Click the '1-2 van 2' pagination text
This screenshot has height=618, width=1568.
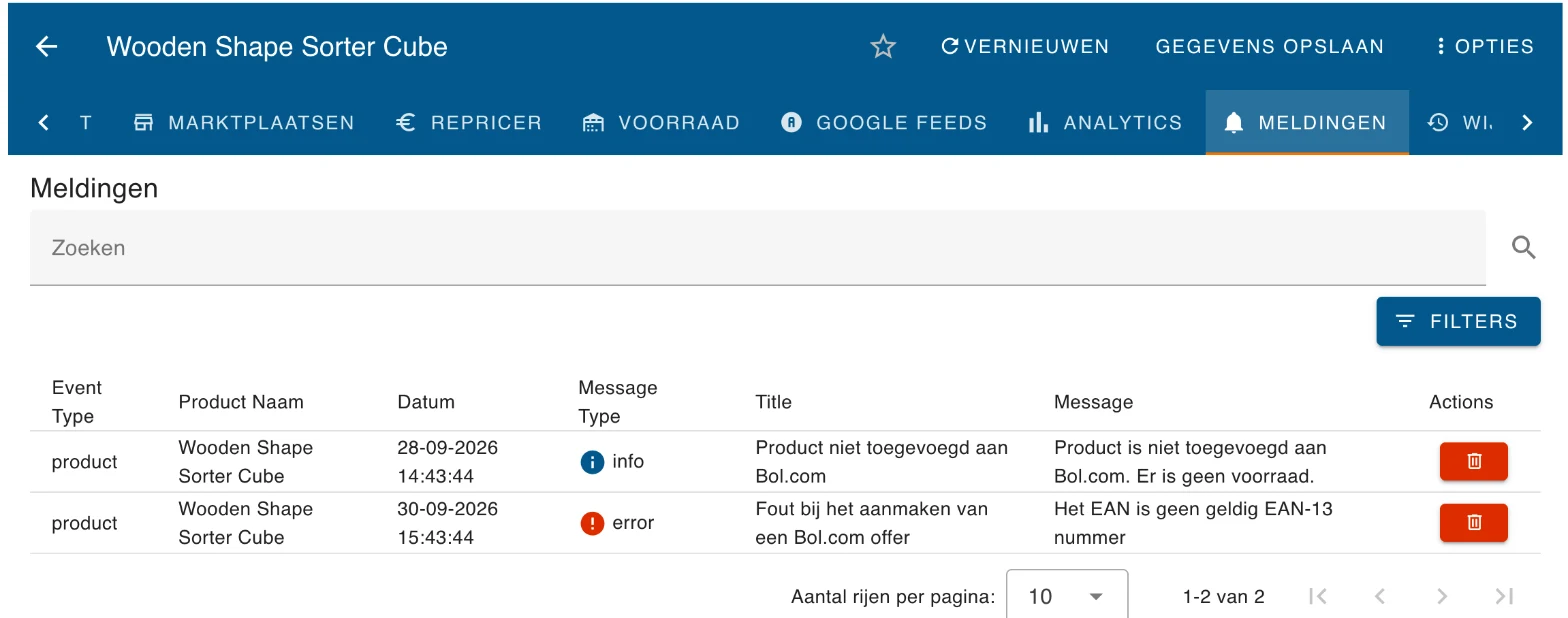pyautogui.click(x=1223, y=597)
